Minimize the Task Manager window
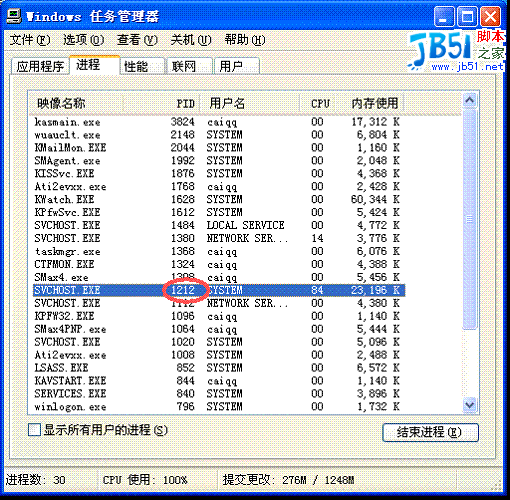 tap(444, 17)
